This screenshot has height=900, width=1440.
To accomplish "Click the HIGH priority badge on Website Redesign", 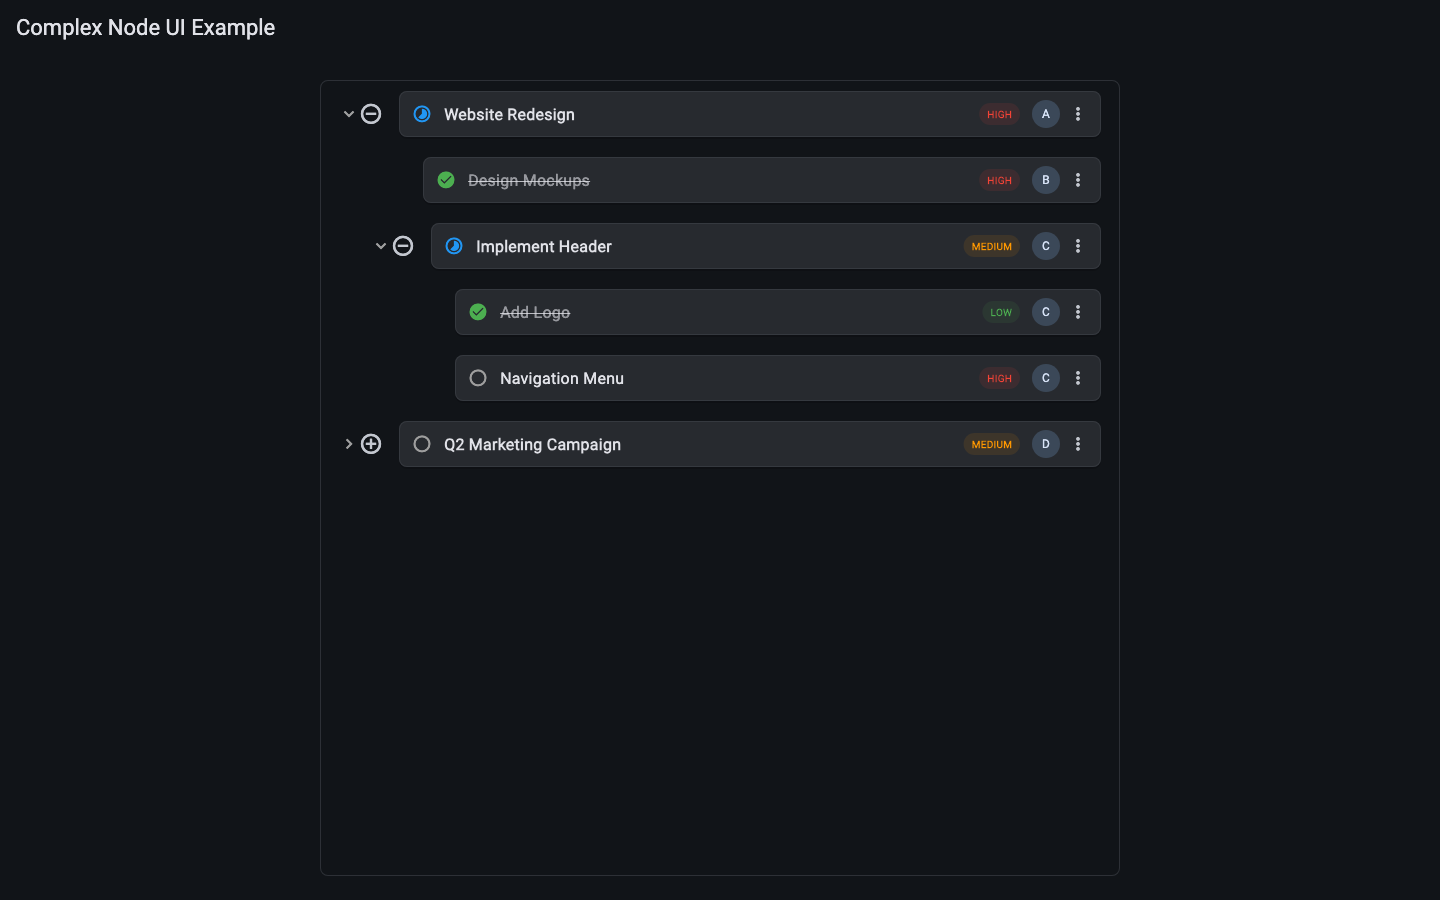I will point(999,114).
